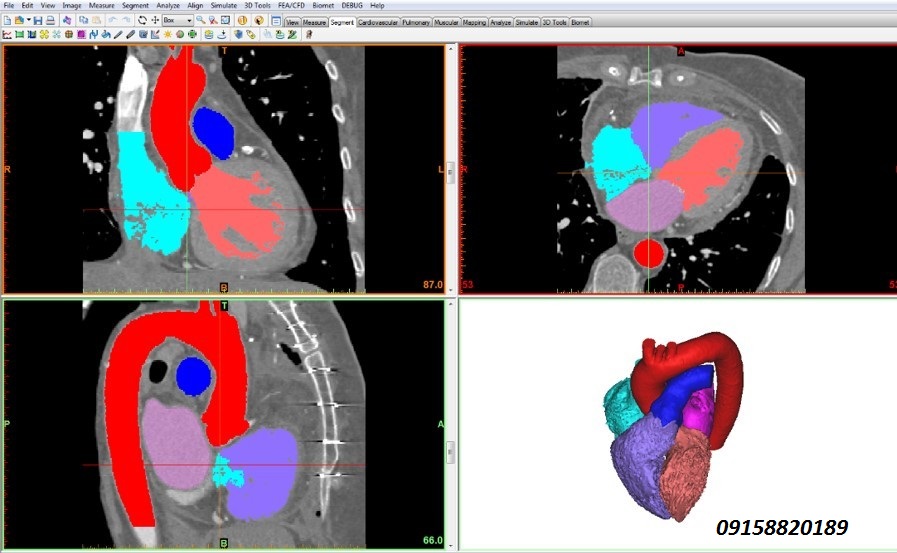The height and width of the screenshot is (553, 897).
Task: Click the Zoom magnifier tool icon
Action: (201, 20)
